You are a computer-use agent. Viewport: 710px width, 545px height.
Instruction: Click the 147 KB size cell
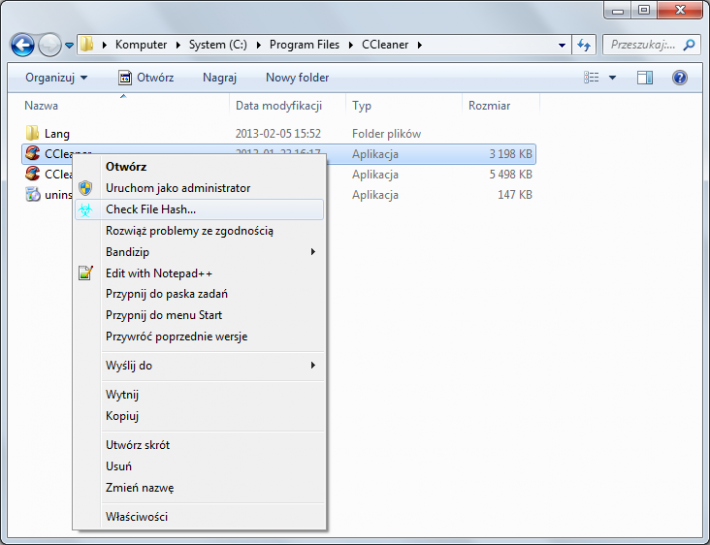tap(515, 195)
